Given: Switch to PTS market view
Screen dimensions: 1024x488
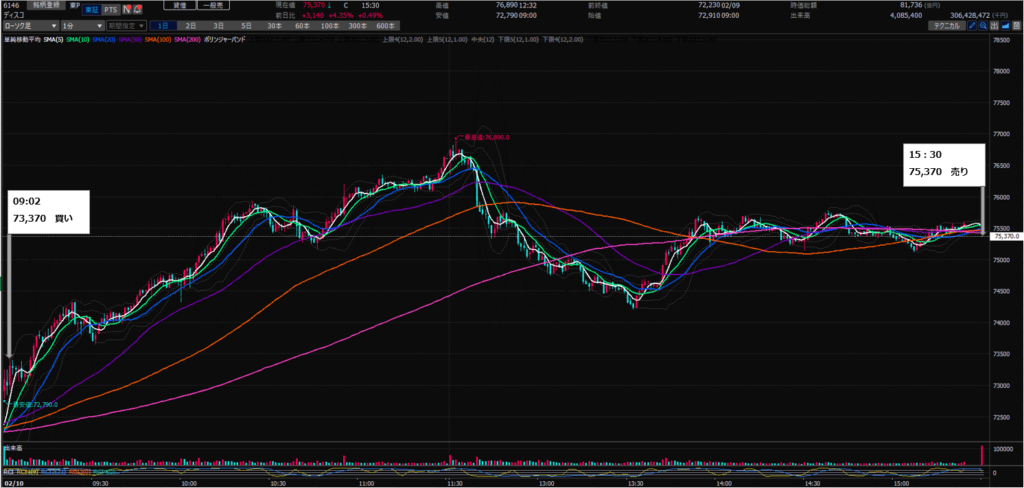Looking at the screenshot, I should click(x=110, y=8).
